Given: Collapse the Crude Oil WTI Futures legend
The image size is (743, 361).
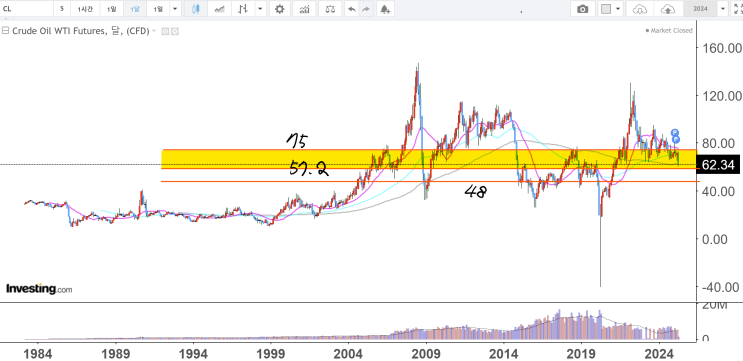Looking at the screenshot, I should [5, 31].
